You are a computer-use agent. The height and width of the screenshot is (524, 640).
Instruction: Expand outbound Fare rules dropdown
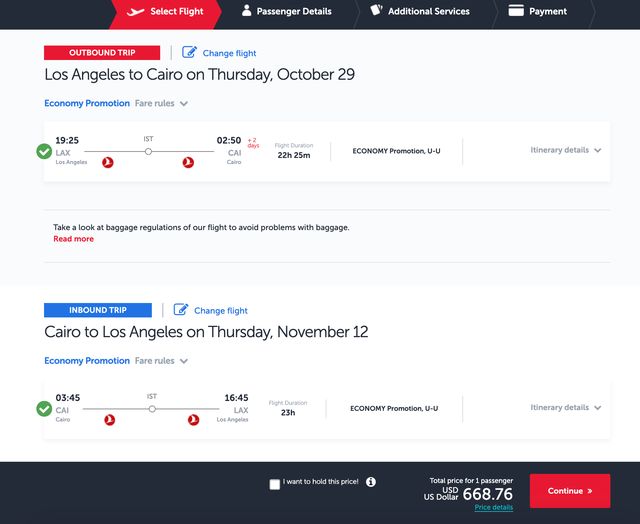coord(162,104)
